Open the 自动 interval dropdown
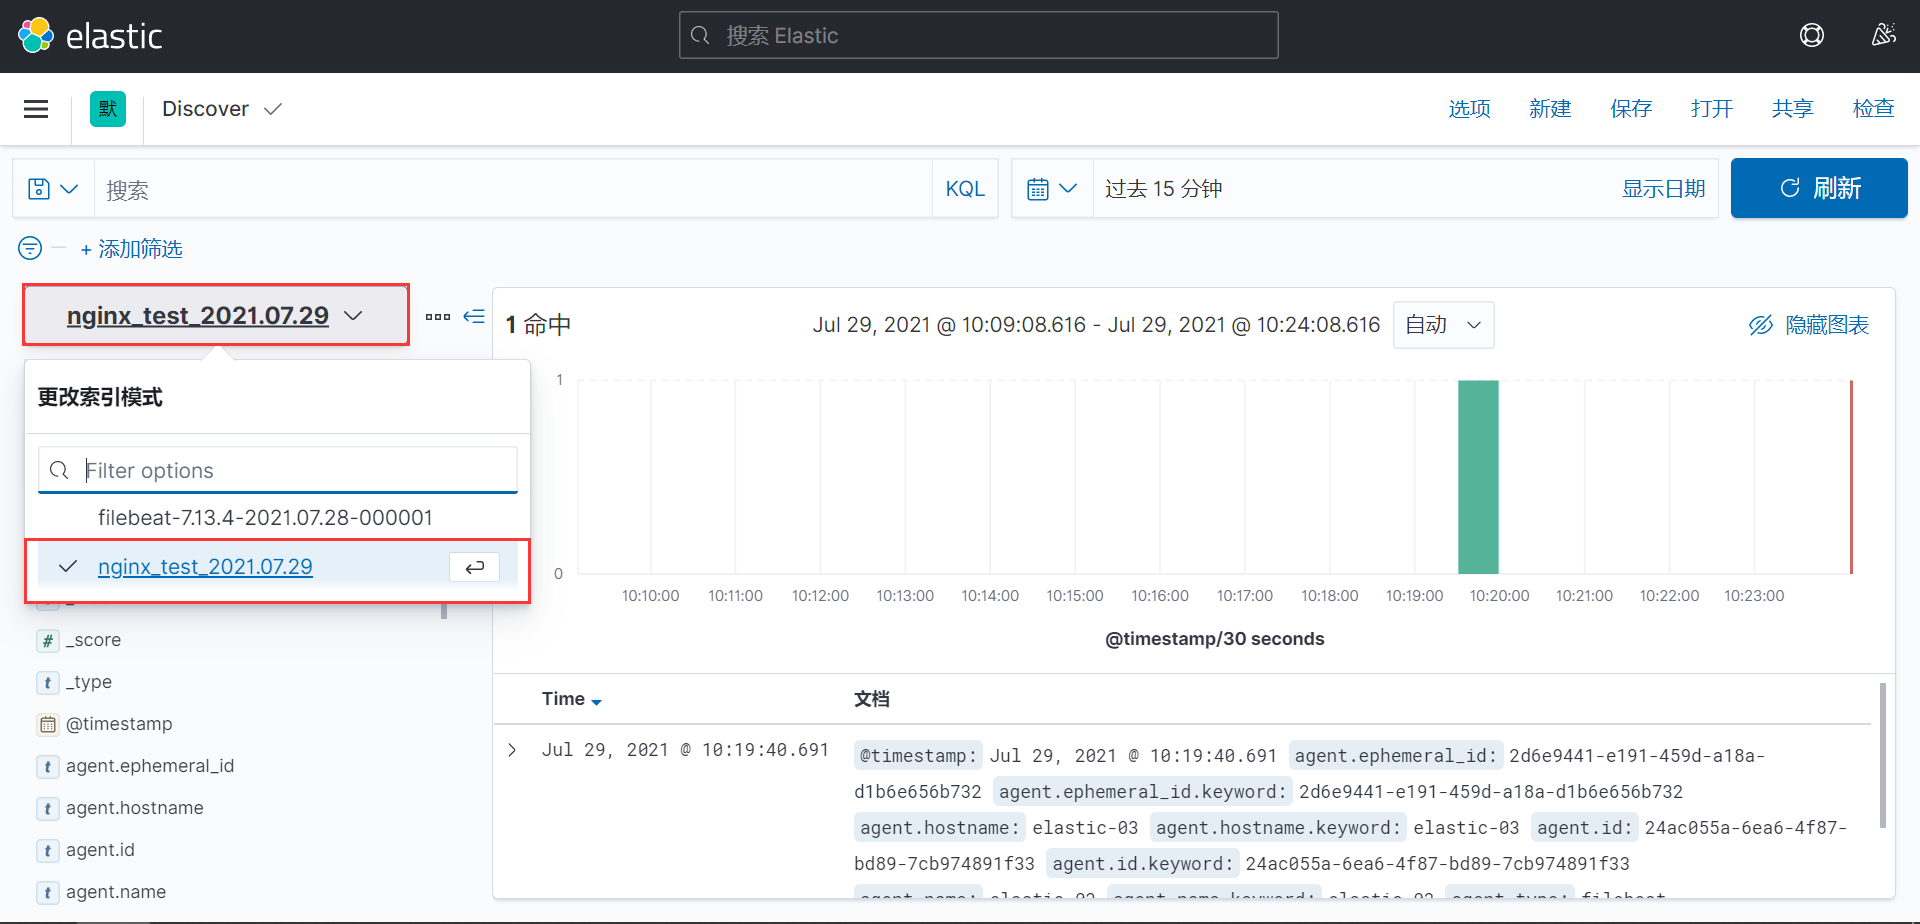Image resolution: width=1920 pixels, height=924 pixels. (1443, 325)
